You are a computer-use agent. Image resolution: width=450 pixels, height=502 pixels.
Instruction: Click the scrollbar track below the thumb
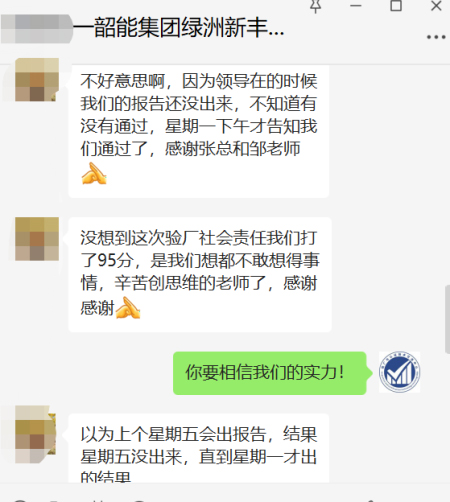(x=447, y=418)
